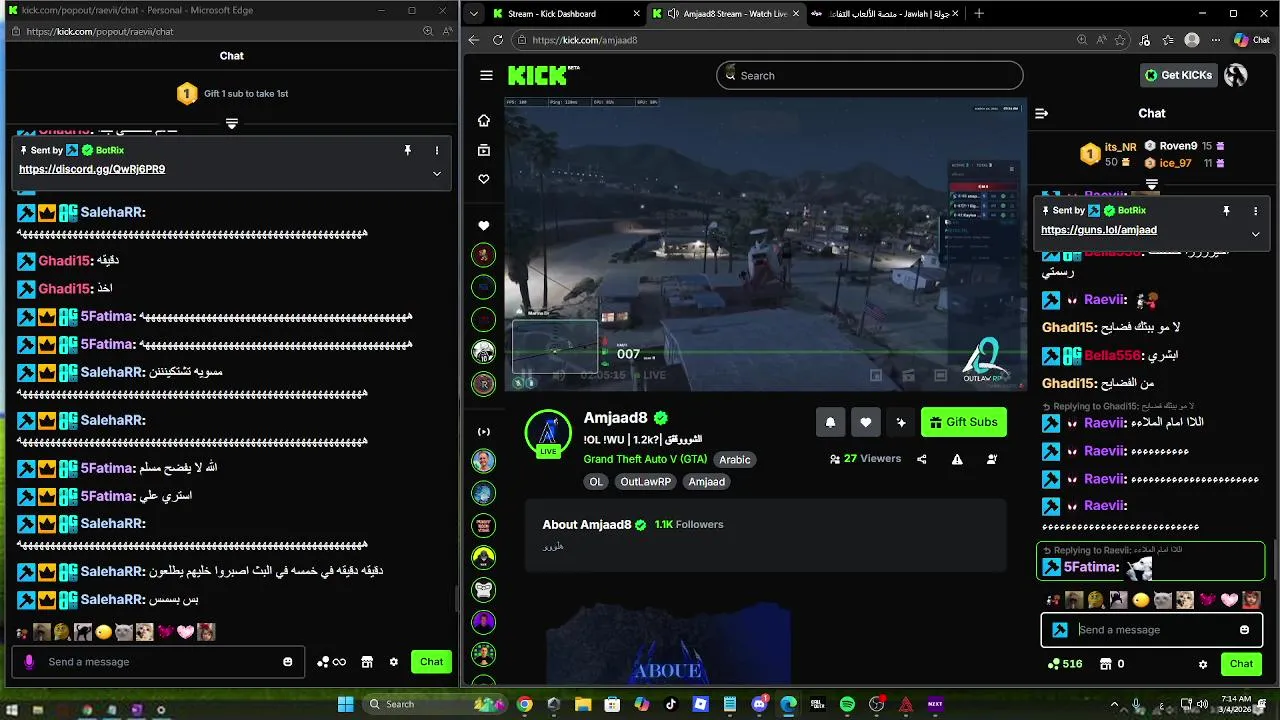The height and width of the screenshot is (720, 1280).
Task: Expand popout chat leaderboard chevron
Action: point(232,123)
